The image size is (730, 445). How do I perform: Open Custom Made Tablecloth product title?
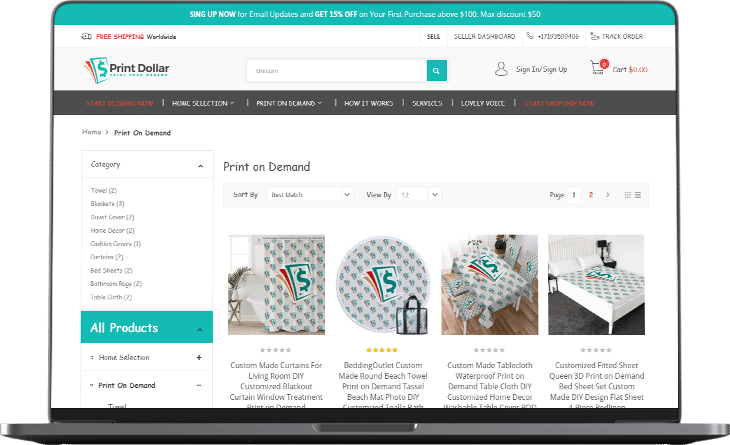490,385
